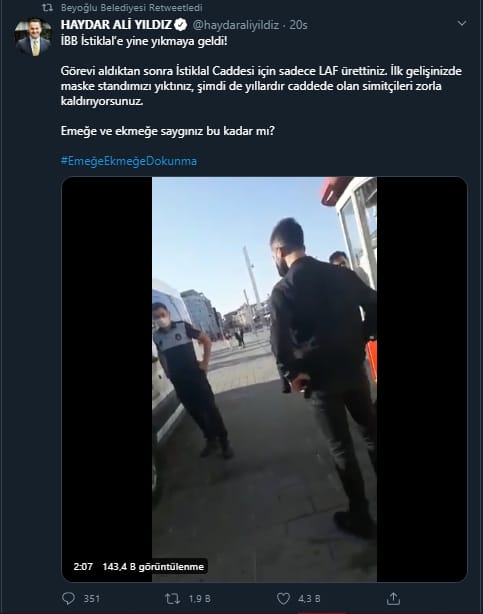Click the 4,3 B likes count

pyautogui.click(x=309, y=599)
